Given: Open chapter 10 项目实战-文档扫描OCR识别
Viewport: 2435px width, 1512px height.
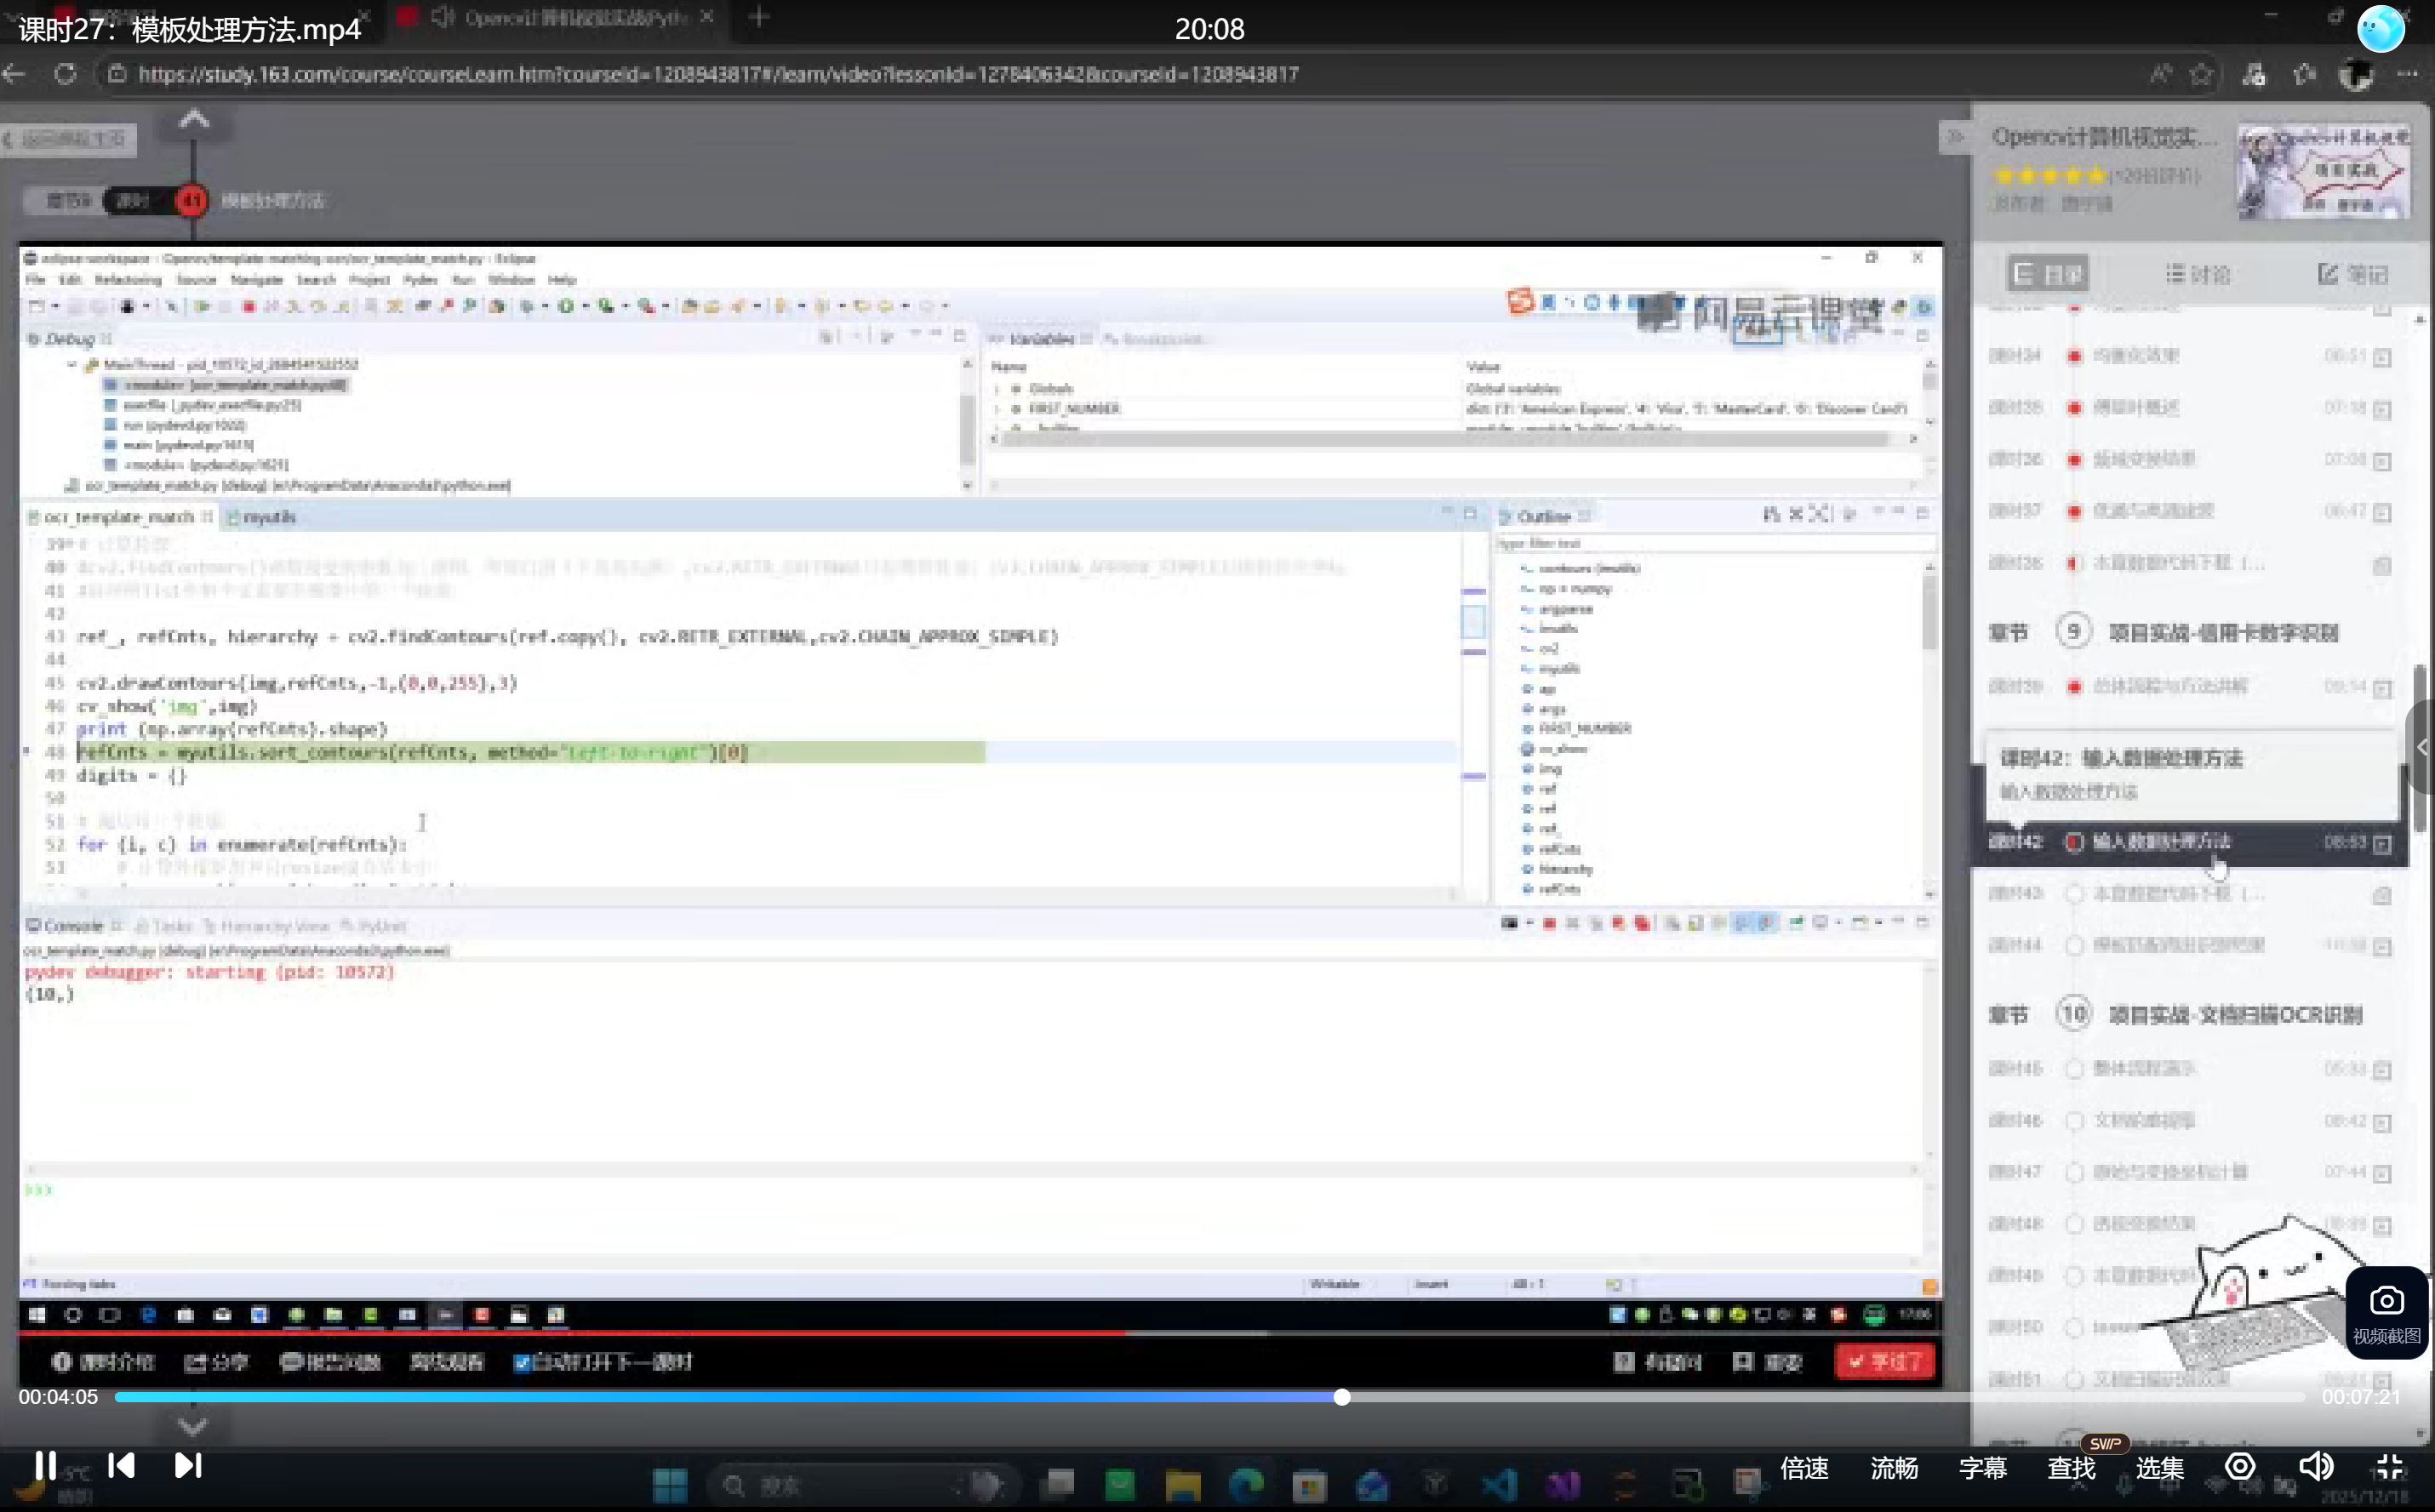Looking at the screenshot, I should click(x=2178, y=1015).
